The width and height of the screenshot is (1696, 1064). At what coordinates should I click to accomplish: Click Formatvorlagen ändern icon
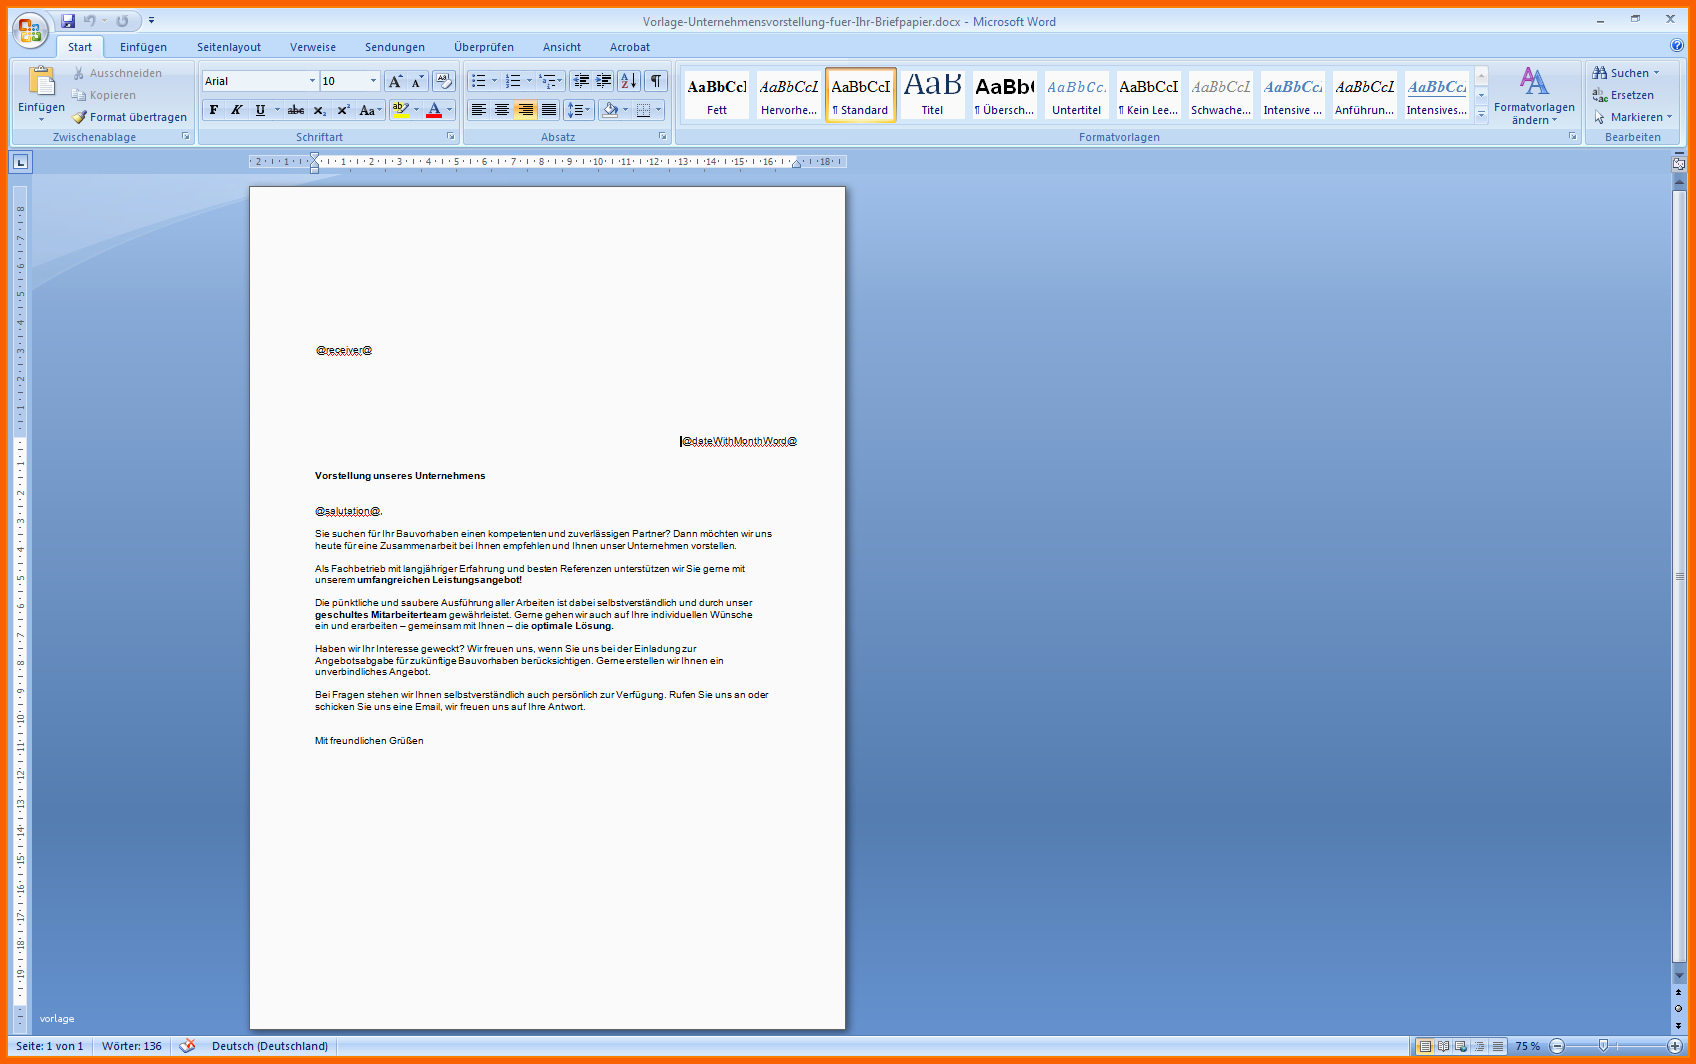[1534, 94]
